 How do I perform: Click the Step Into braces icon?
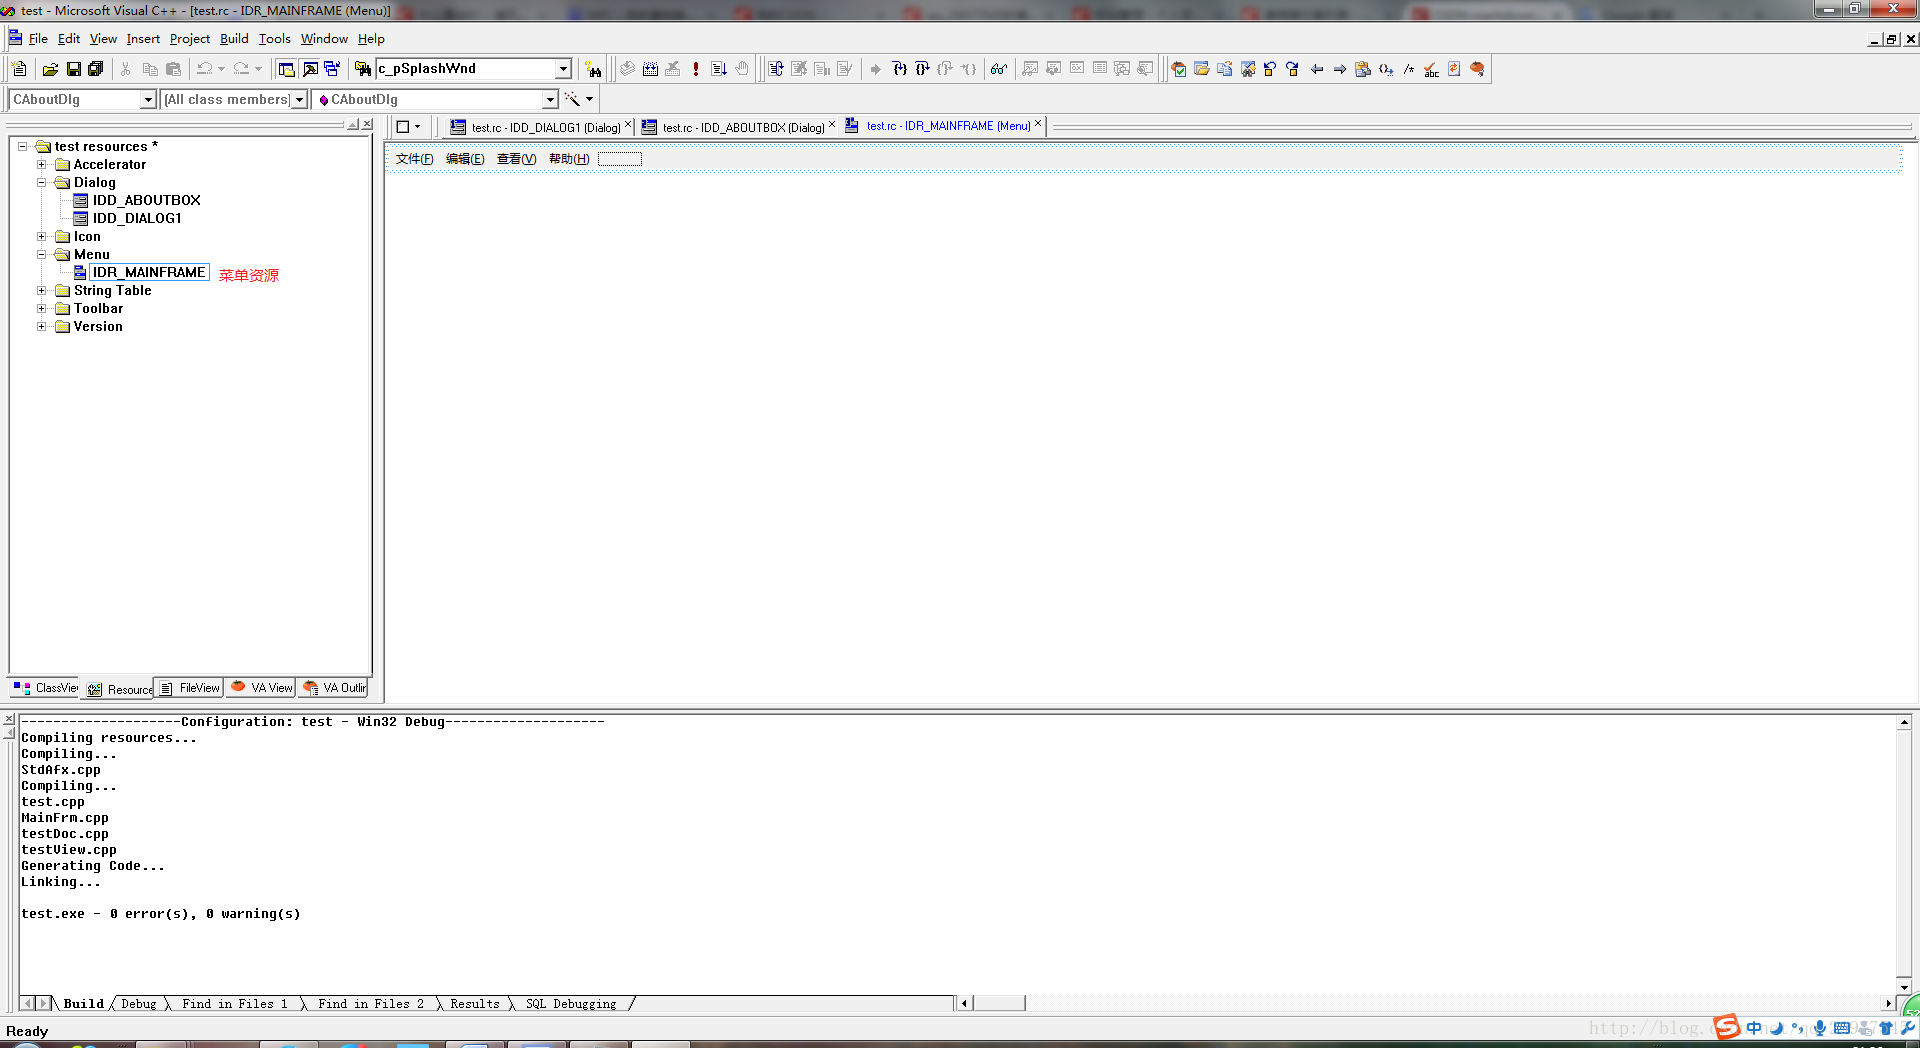(899, 69)
